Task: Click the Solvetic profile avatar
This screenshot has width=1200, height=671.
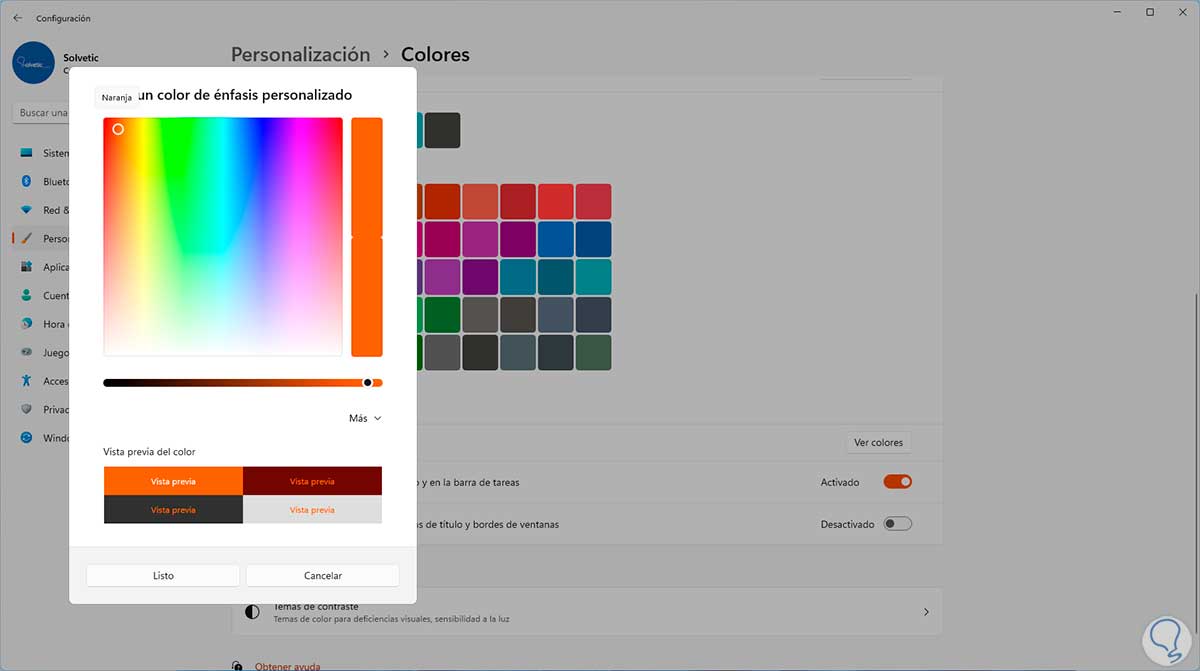Action: [x=33, y=62]
